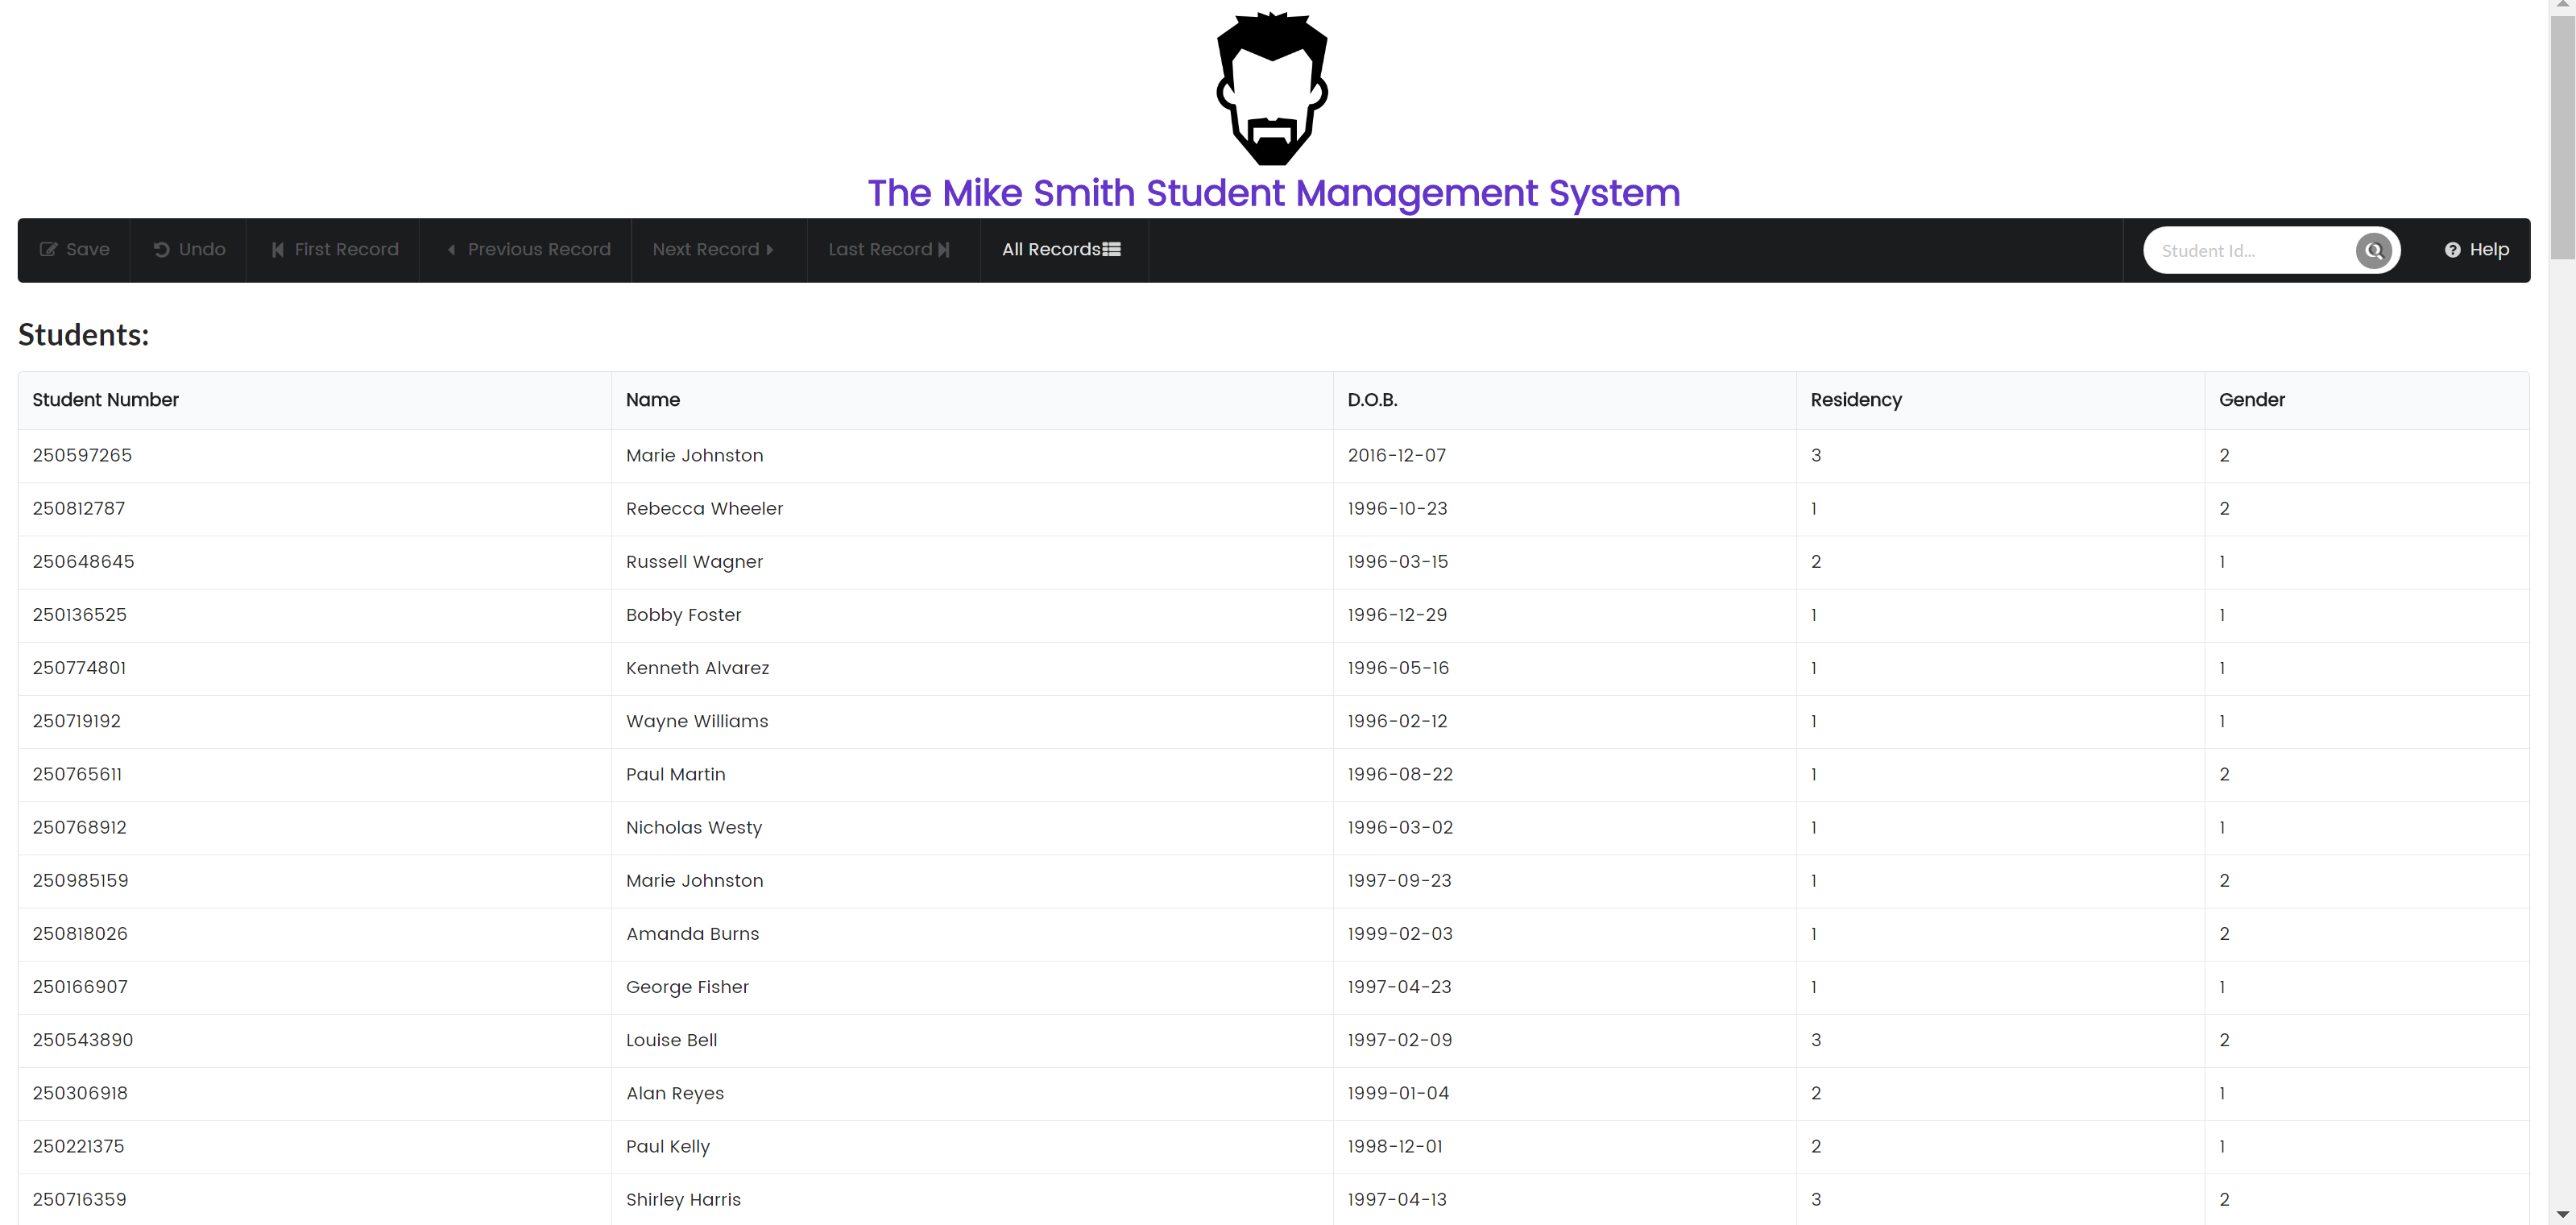
Task: Click the Nicholas Westy name cell
Action: (x=693, y=828)
